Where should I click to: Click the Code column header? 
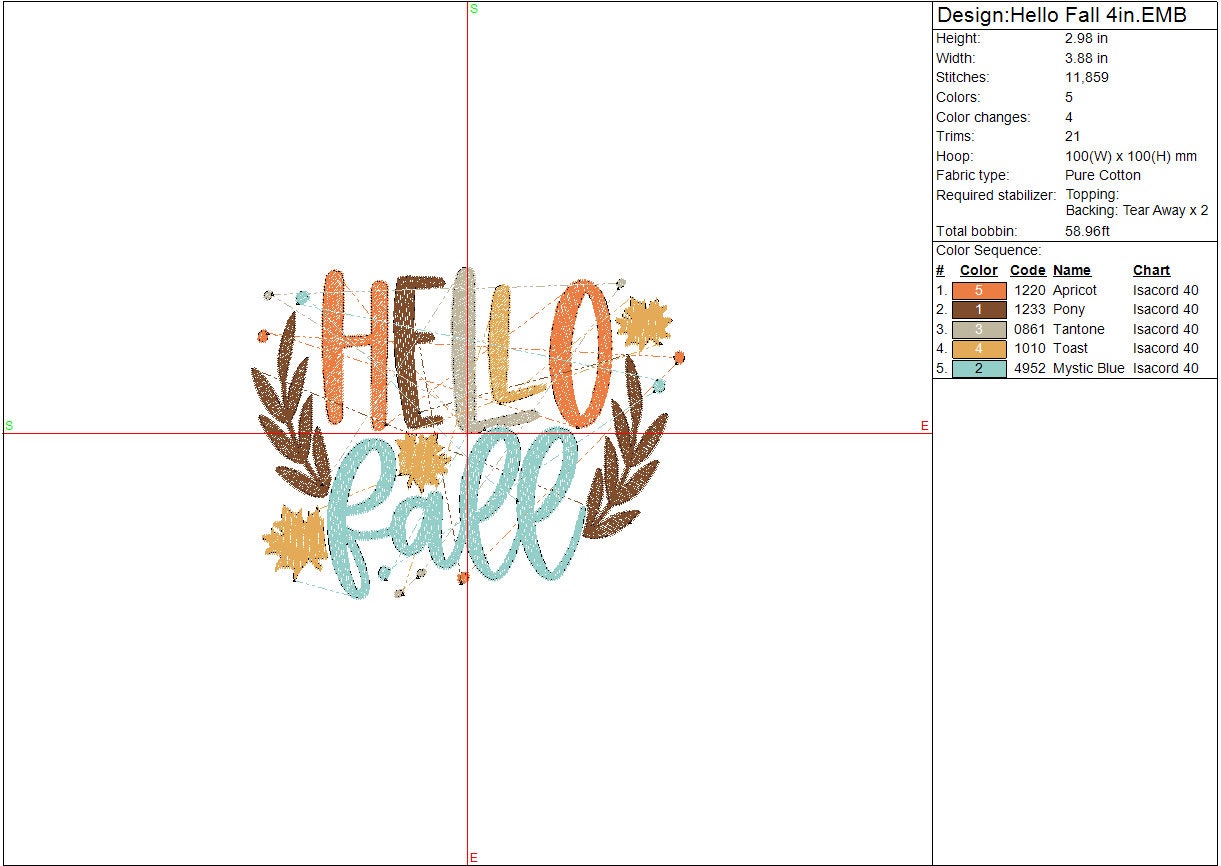[1027, 270]
